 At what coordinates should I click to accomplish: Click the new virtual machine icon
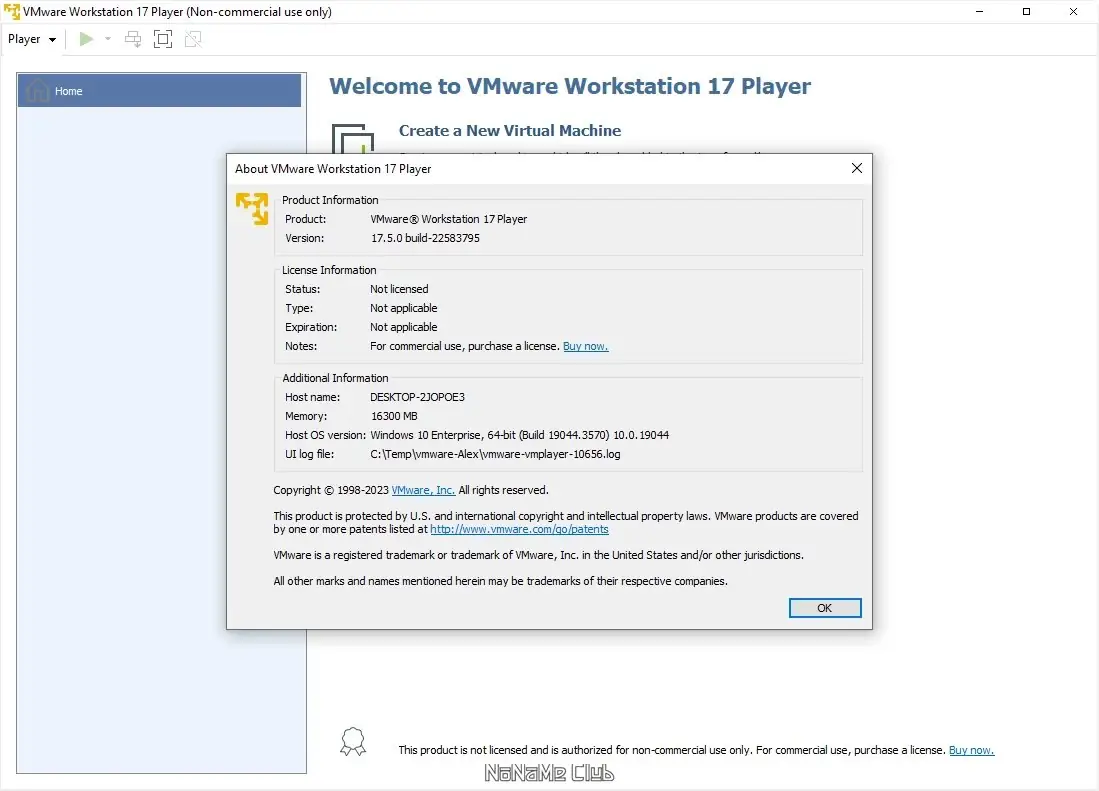tap(353, 139)
